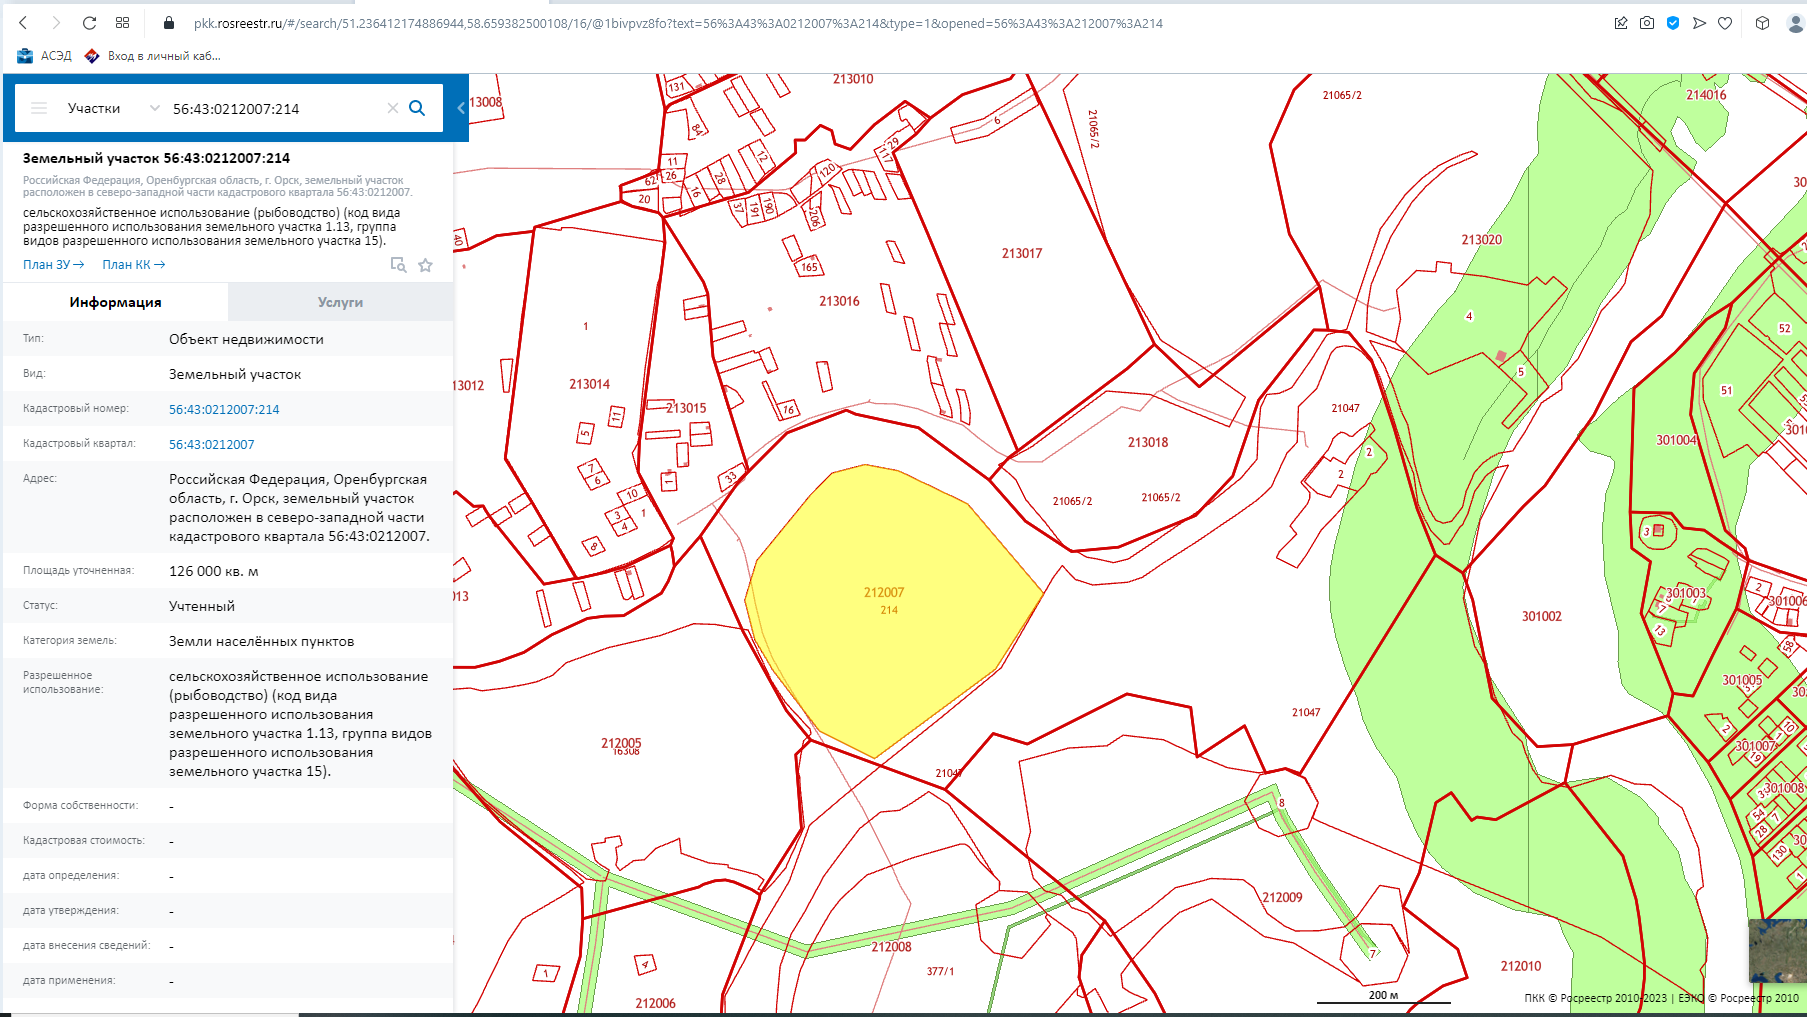Open the blue shield ad blocker icon
Viewport: 1807px width, 1017px height.
1673,23
